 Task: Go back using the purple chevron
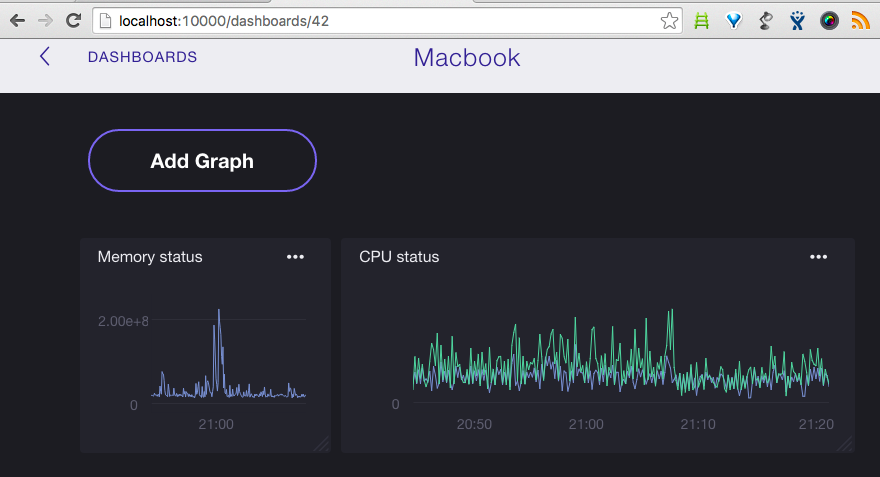(x=45, y=56)
